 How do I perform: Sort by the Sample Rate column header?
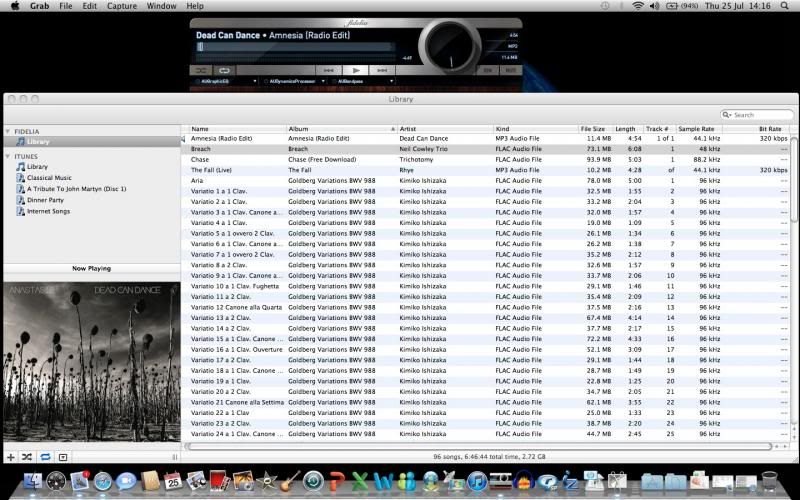click(x=698, y=129)
